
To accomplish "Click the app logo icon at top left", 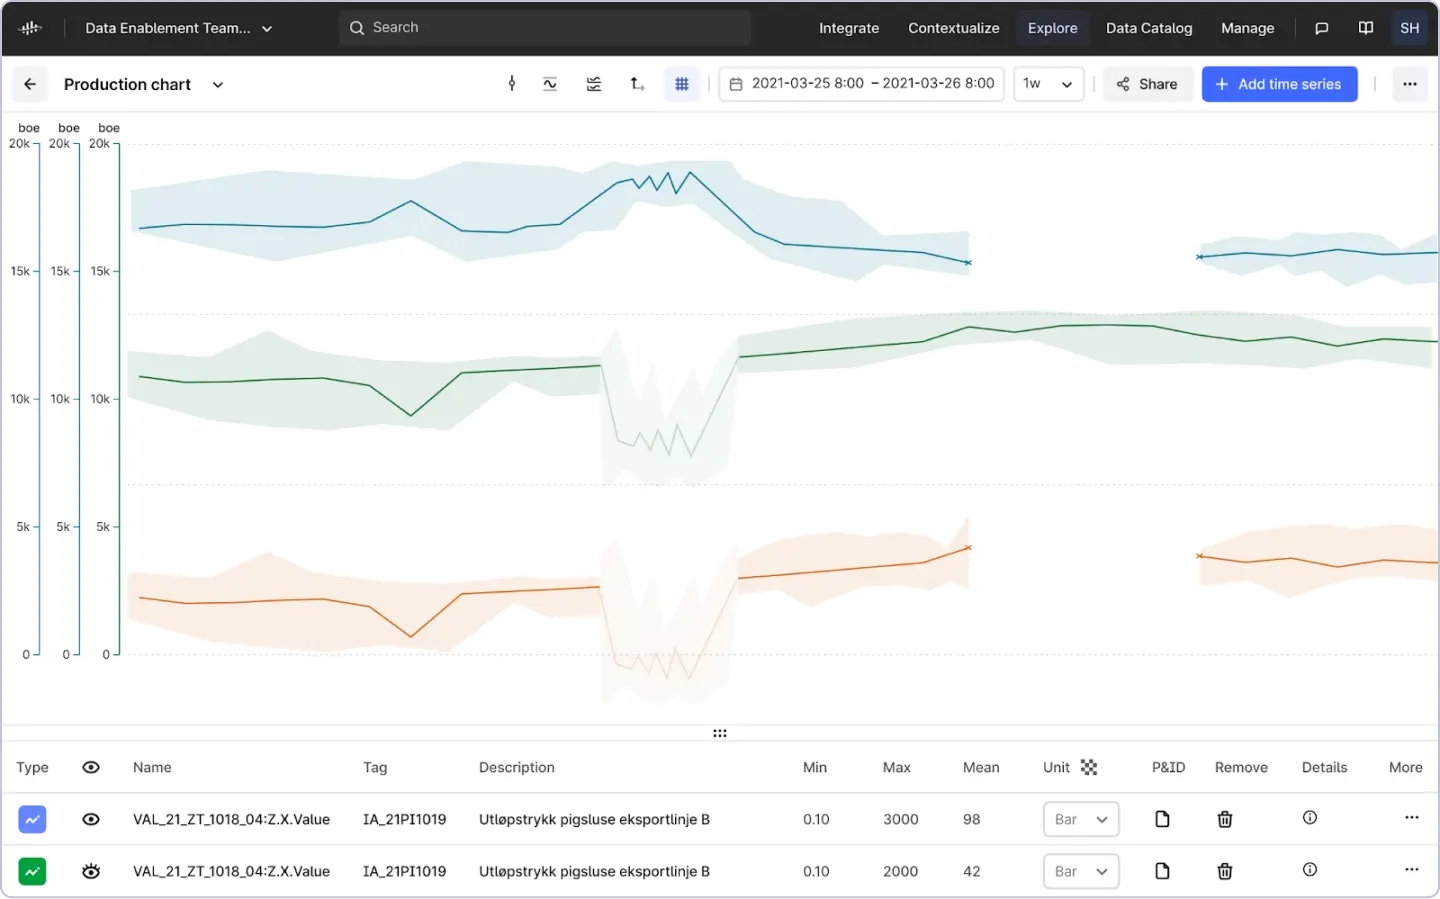I will pyautogui.click(x=30, y=28).
